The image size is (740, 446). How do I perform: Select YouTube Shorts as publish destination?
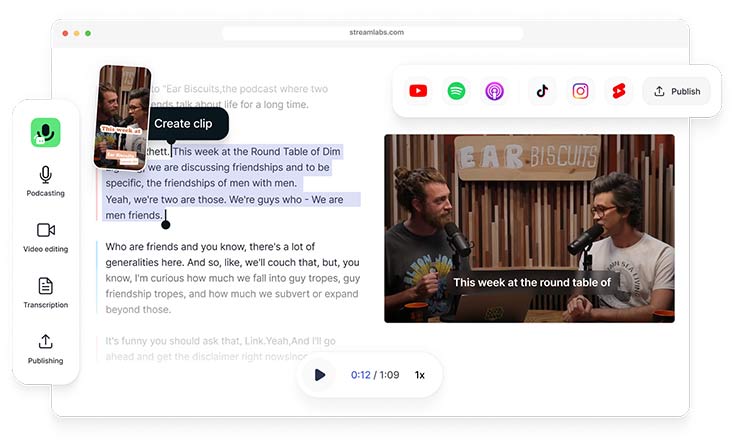pyautogui.click(x=618, y=91)
